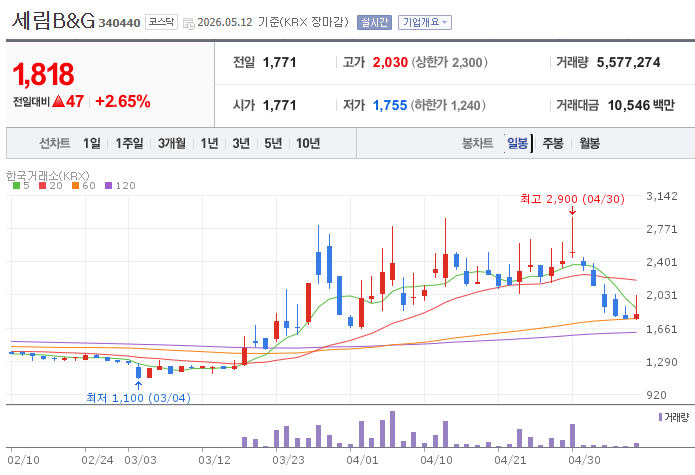Click the 04/30 date axis label
695x475 pixels.
click(584, 460)
